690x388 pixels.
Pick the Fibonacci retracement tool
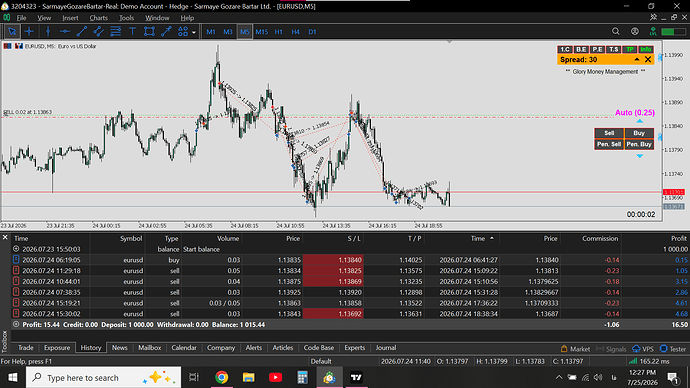point(115,32)
